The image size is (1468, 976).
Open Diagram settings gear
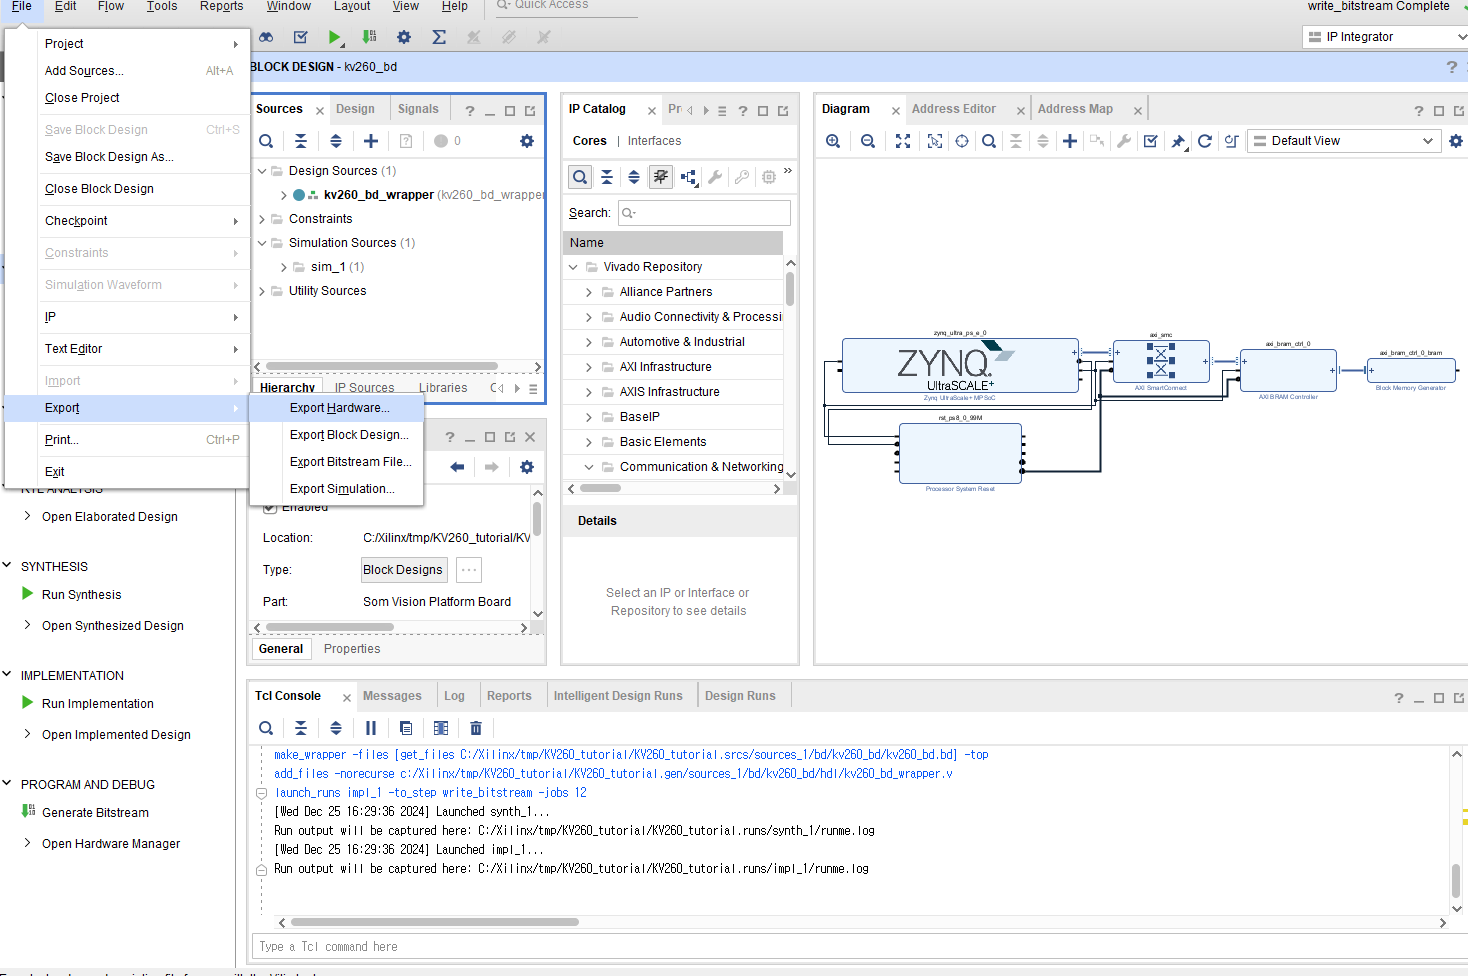(1456, 141)
